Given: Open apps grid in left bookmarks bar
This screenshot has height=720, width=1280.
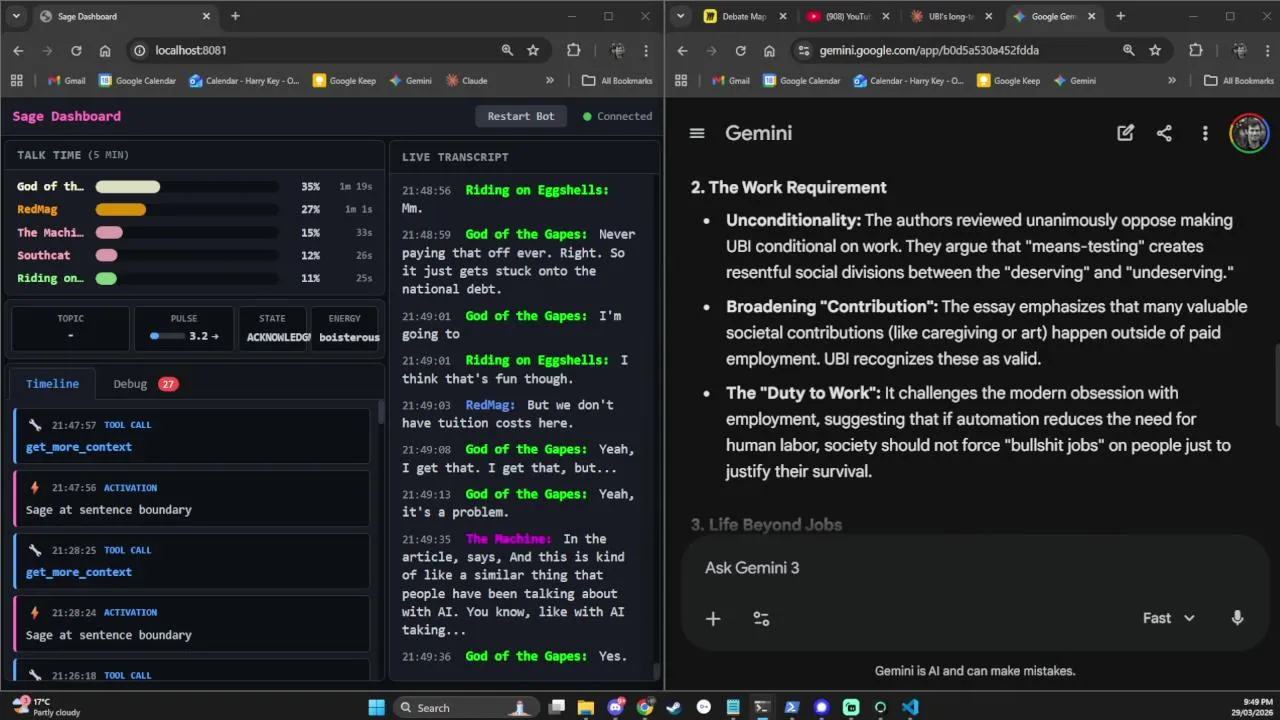Looking at the screenshot, I should (16, 81).
